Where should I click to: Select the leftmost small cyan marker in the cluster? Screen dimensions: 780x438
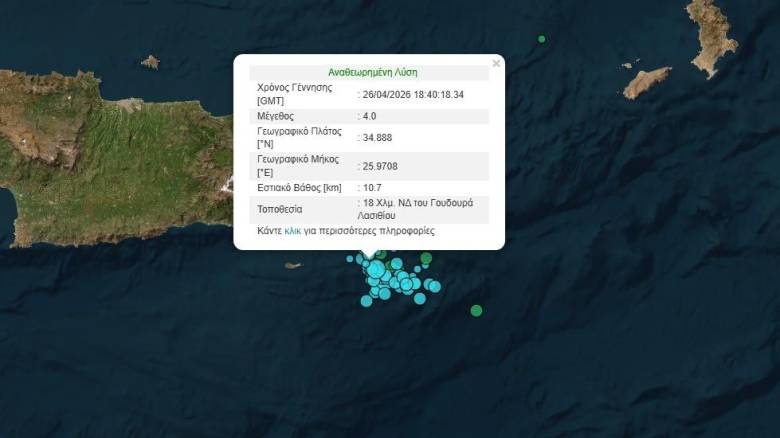(350, 259)
